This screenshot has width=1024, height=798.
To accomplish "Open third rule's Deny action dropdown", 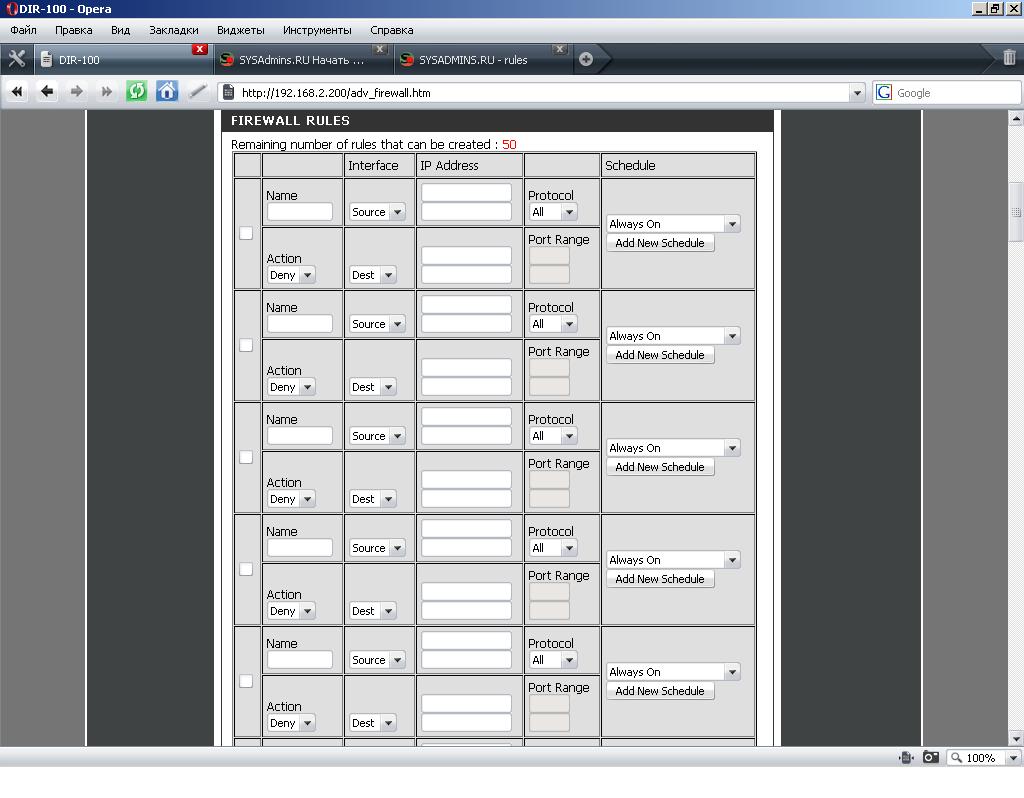I will (x=291, y=499).
